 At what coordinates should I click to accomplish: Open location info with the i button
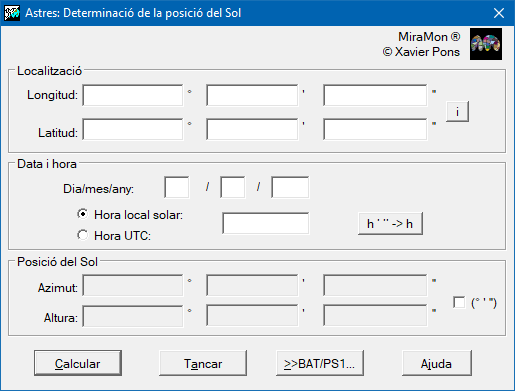pyautogui.click(x=457, y=112)
